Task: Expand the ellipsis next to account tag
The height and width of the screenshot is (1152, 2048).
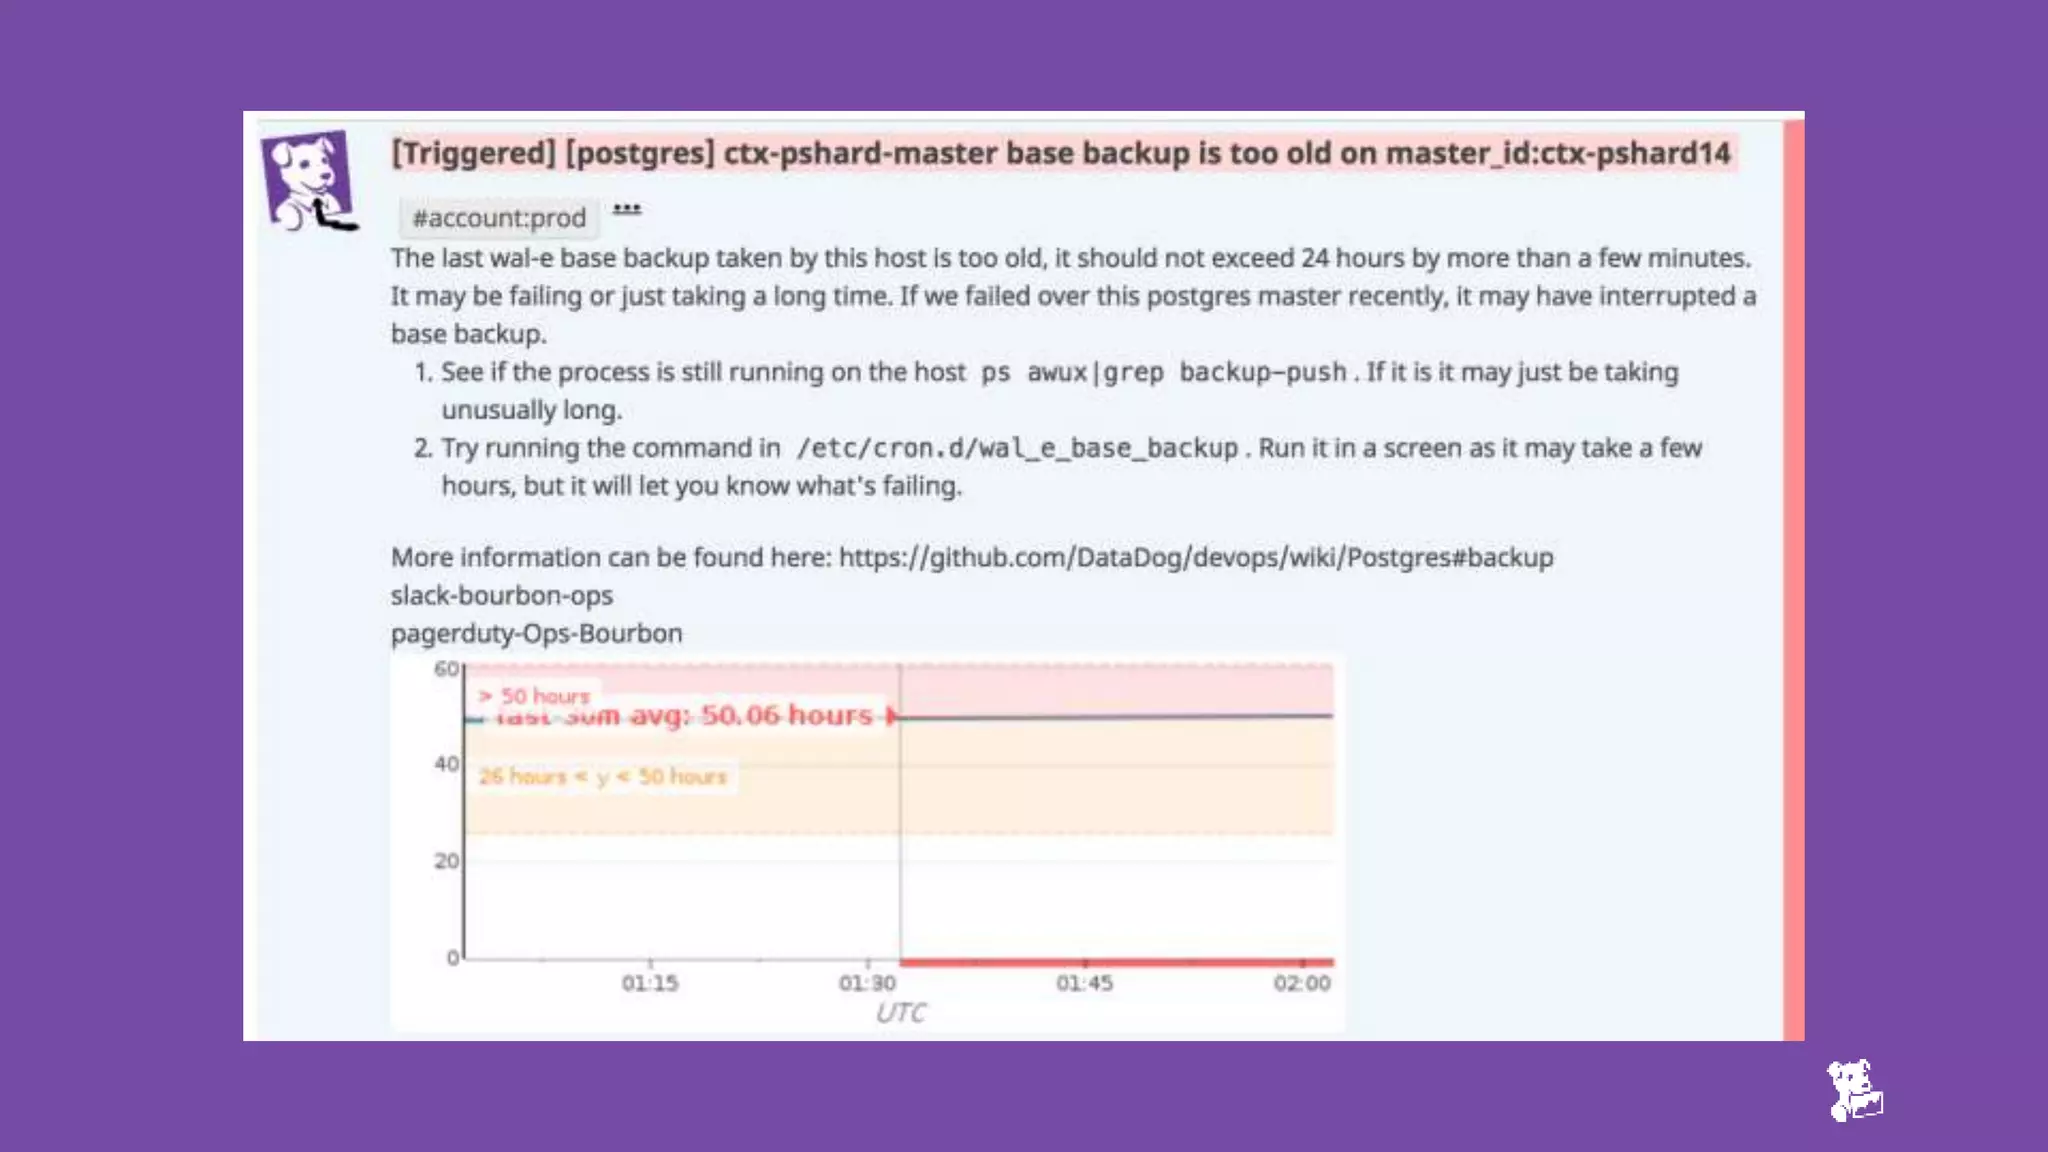Action: (x=627, y=209)
